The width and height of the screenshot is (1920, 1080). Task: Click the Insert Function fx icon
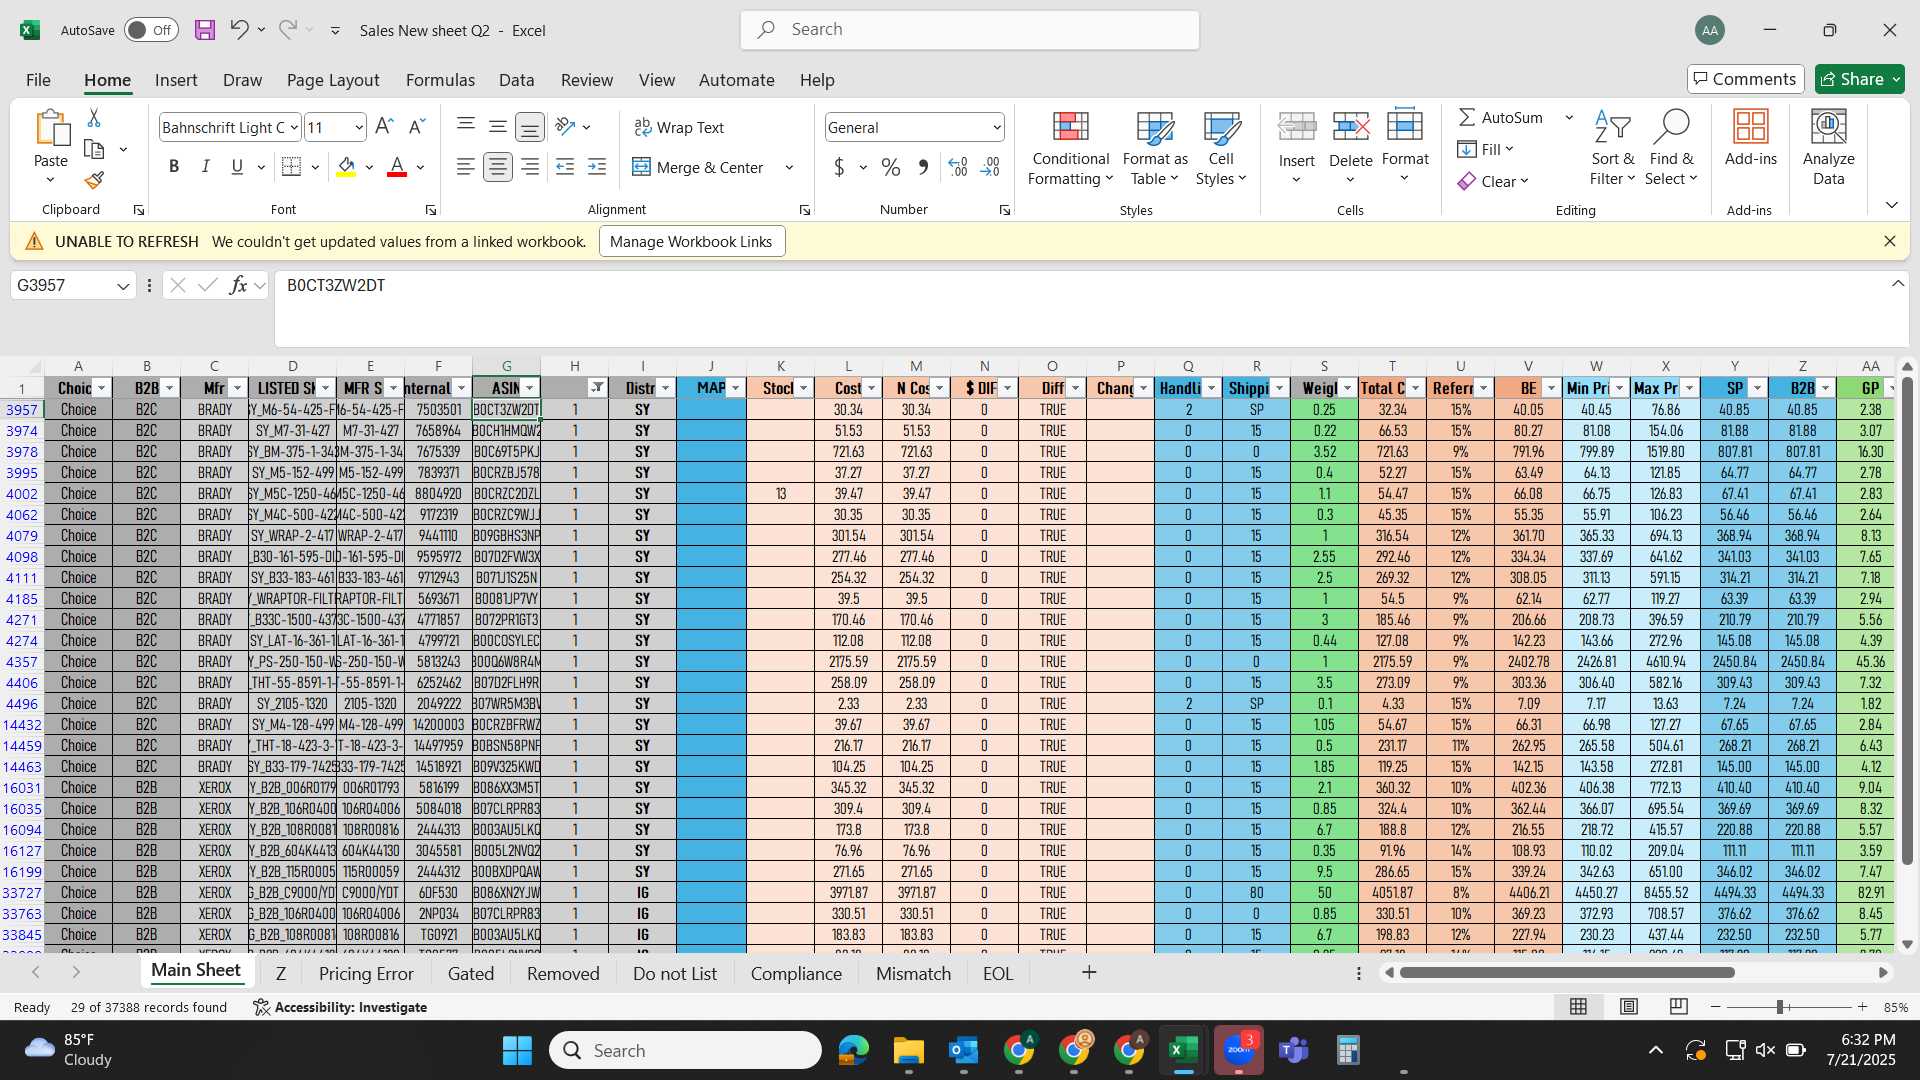pos(238,285)
